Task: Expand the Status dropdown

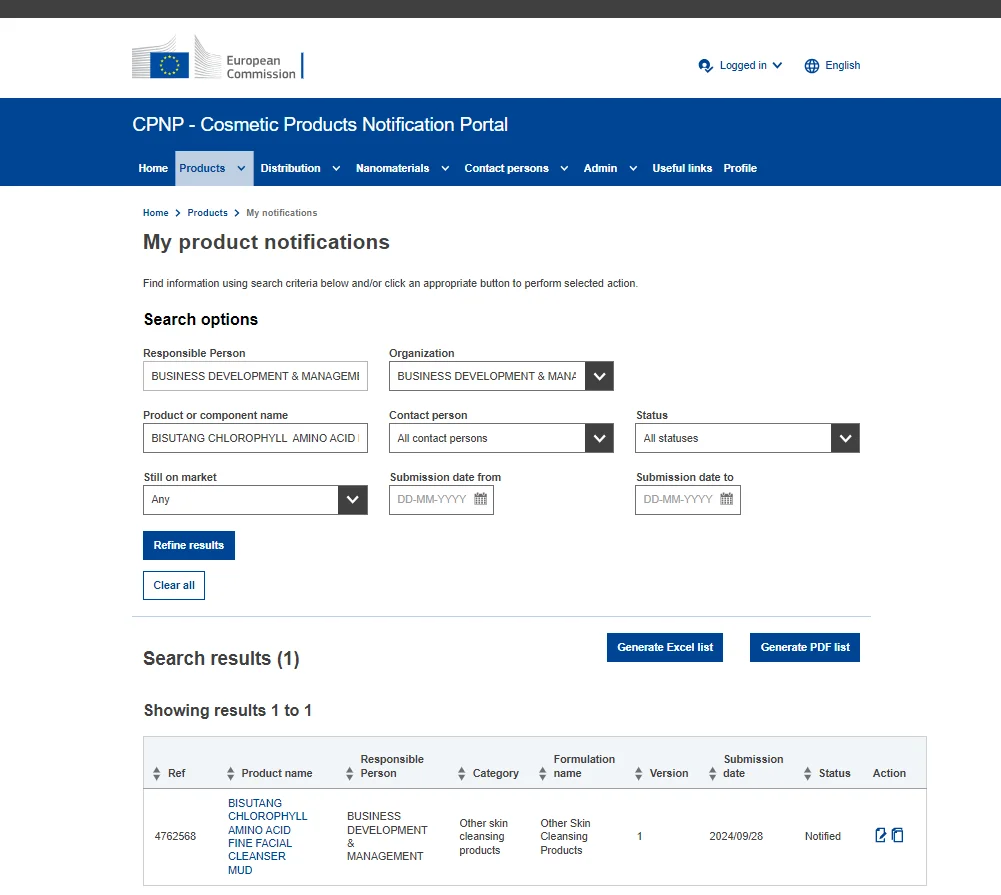Action: tap(845, 439)
